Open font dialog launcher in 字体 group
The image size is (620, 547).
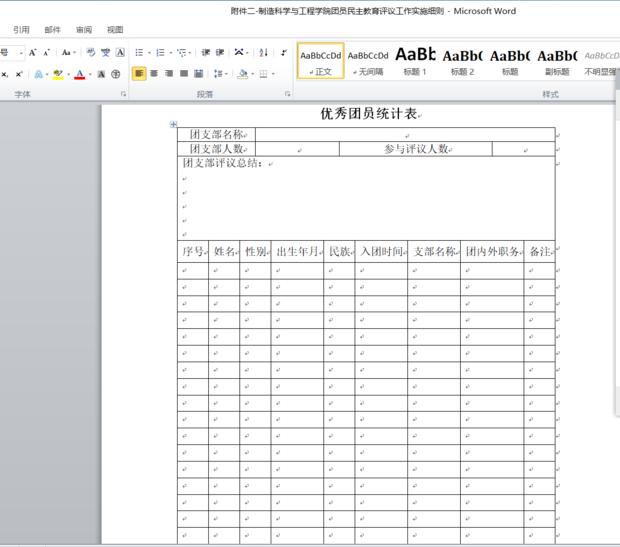pyautogui.click(x=123, y=94)
